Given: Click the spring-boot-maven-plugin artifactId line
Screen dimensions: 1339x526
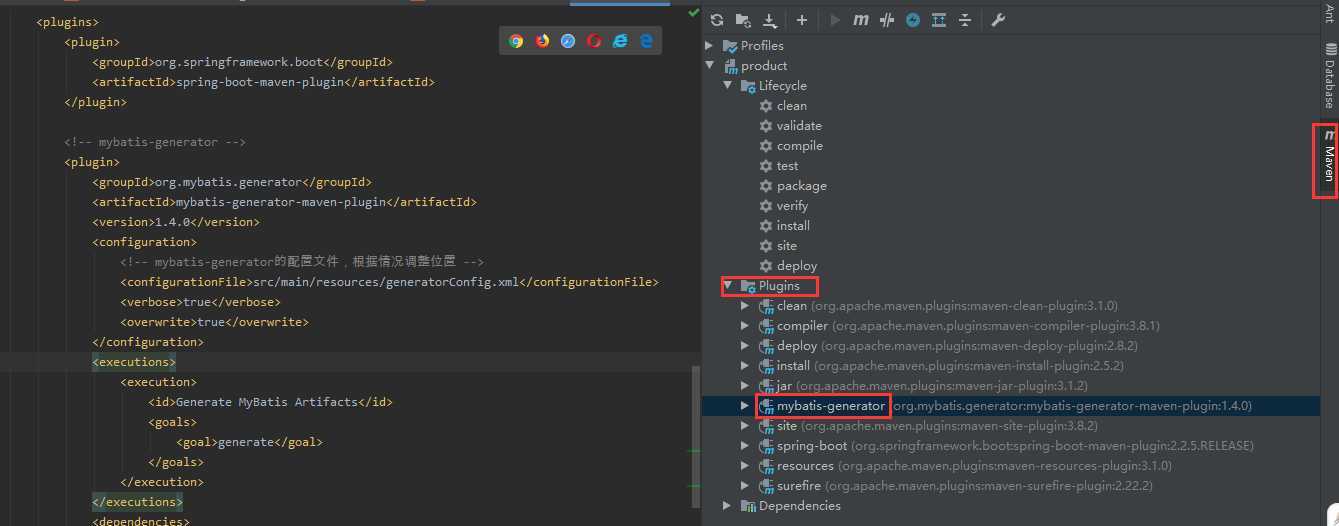Looking at the screenshot, I should coord(263,82).
